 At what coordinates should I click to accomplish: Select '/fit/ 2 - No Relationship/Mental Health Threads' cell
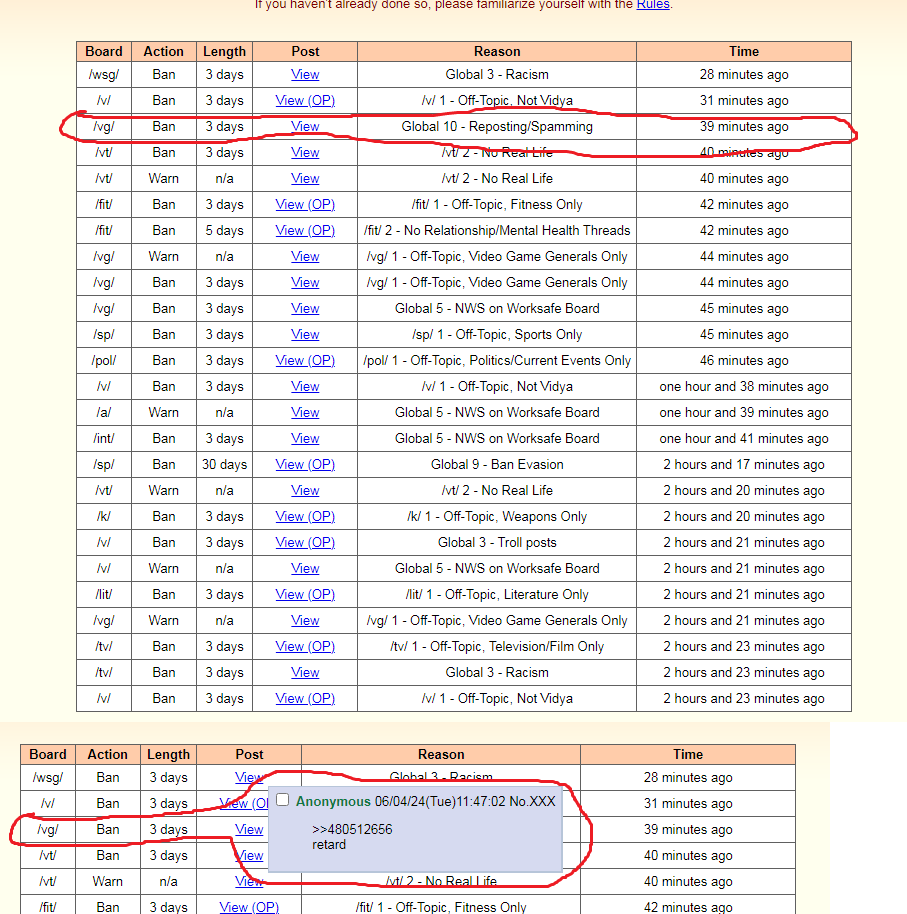(497, 230)
